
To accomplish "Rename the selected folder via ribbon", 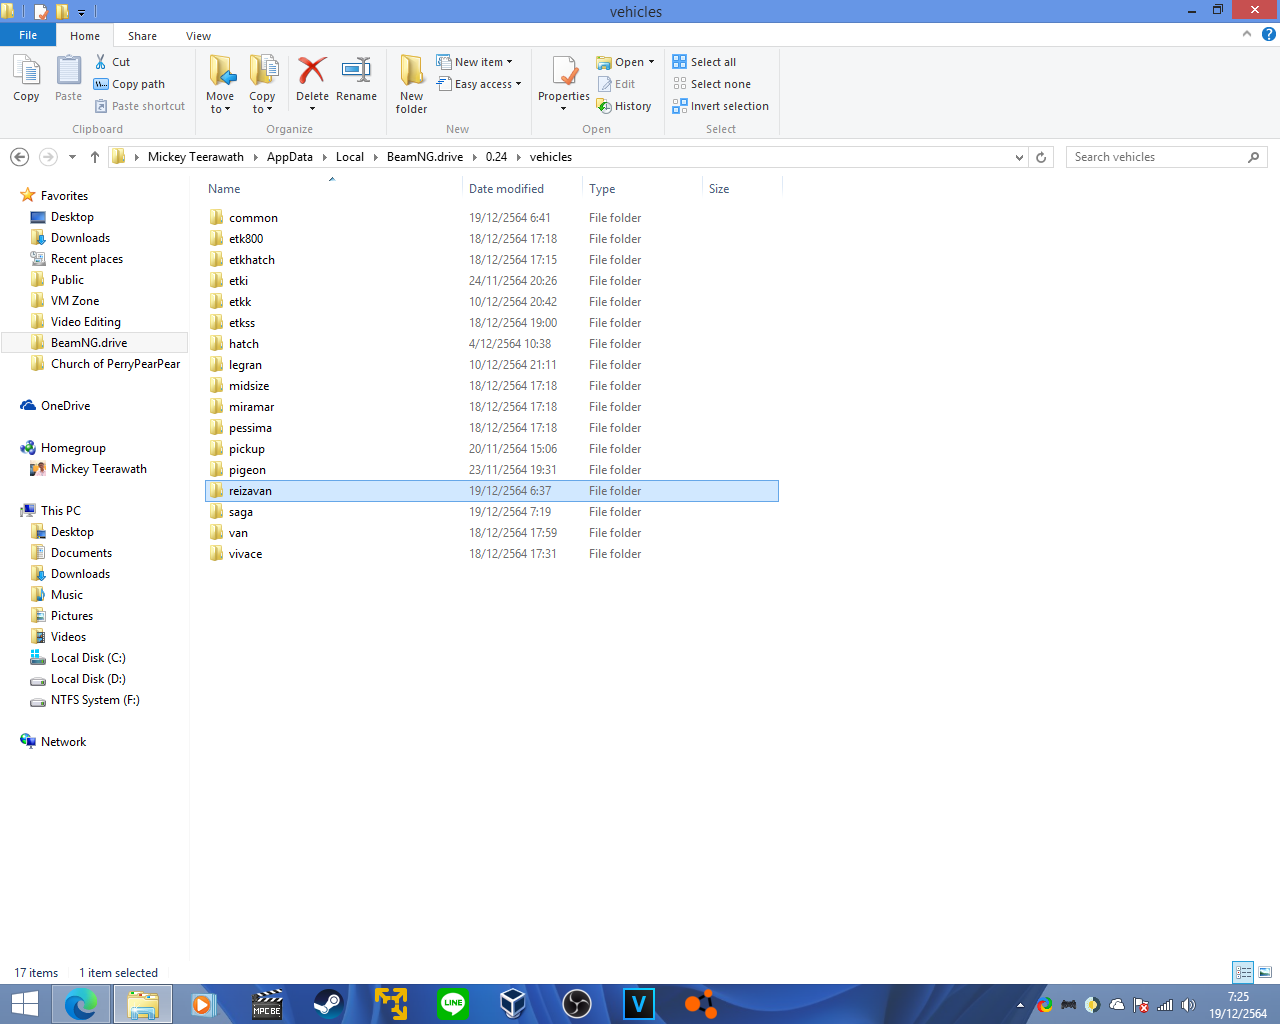I will pos(356,78).
